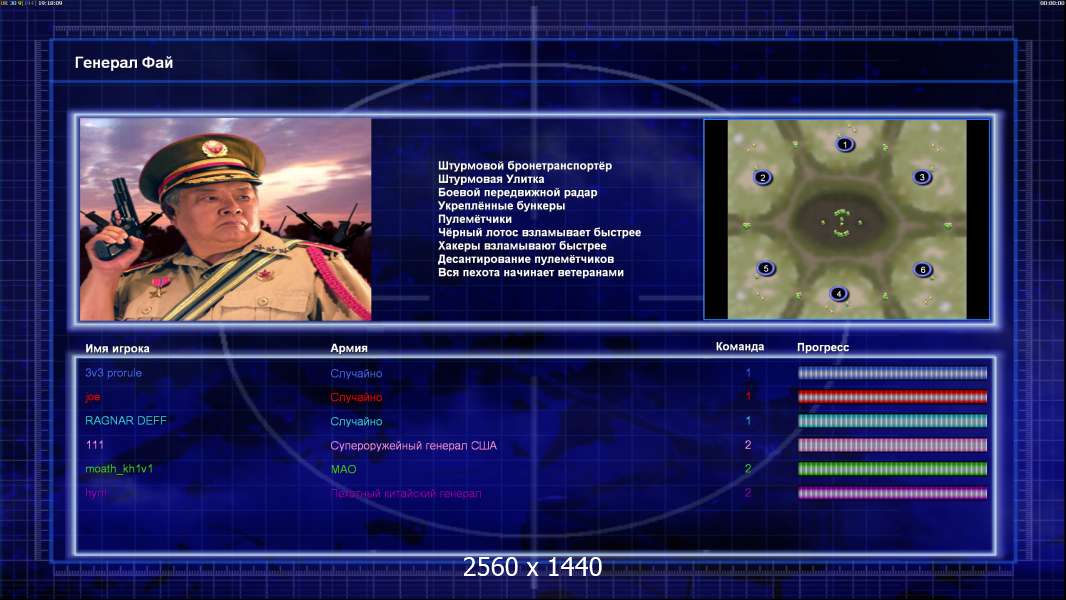
Task: Click team number of player 111
Action: (x=748, y=445)
